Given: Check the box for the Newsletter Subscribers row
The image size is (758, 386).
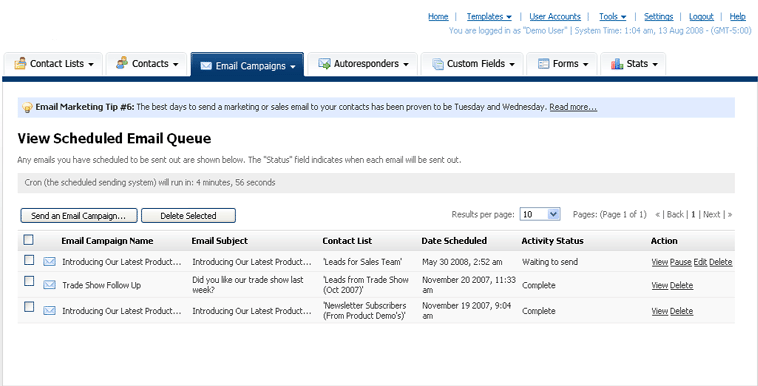Looking at the screenshot, I should [x=29, y=307].
